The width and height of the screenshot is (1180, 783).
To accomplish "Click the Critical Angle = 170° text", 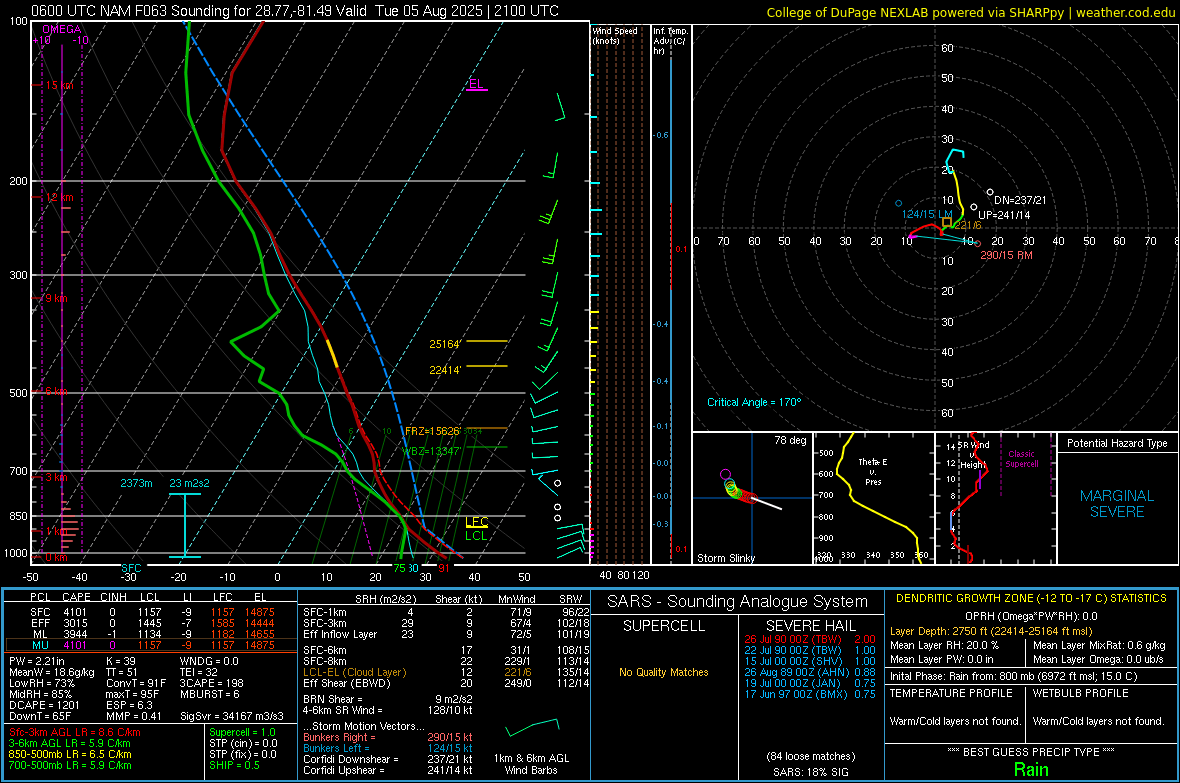I will [x=754, y=402].
